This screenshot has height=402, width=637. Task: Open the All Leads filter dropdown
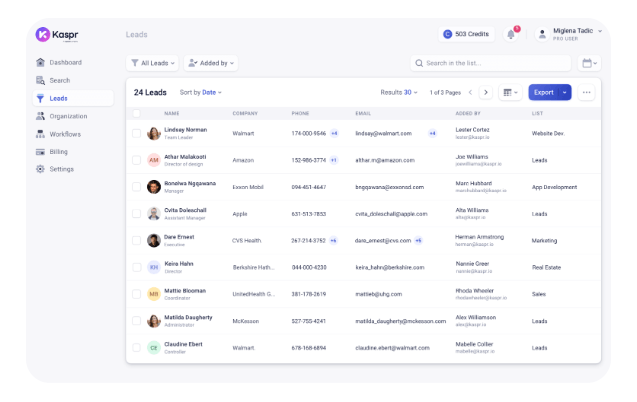tap(152, 63)
